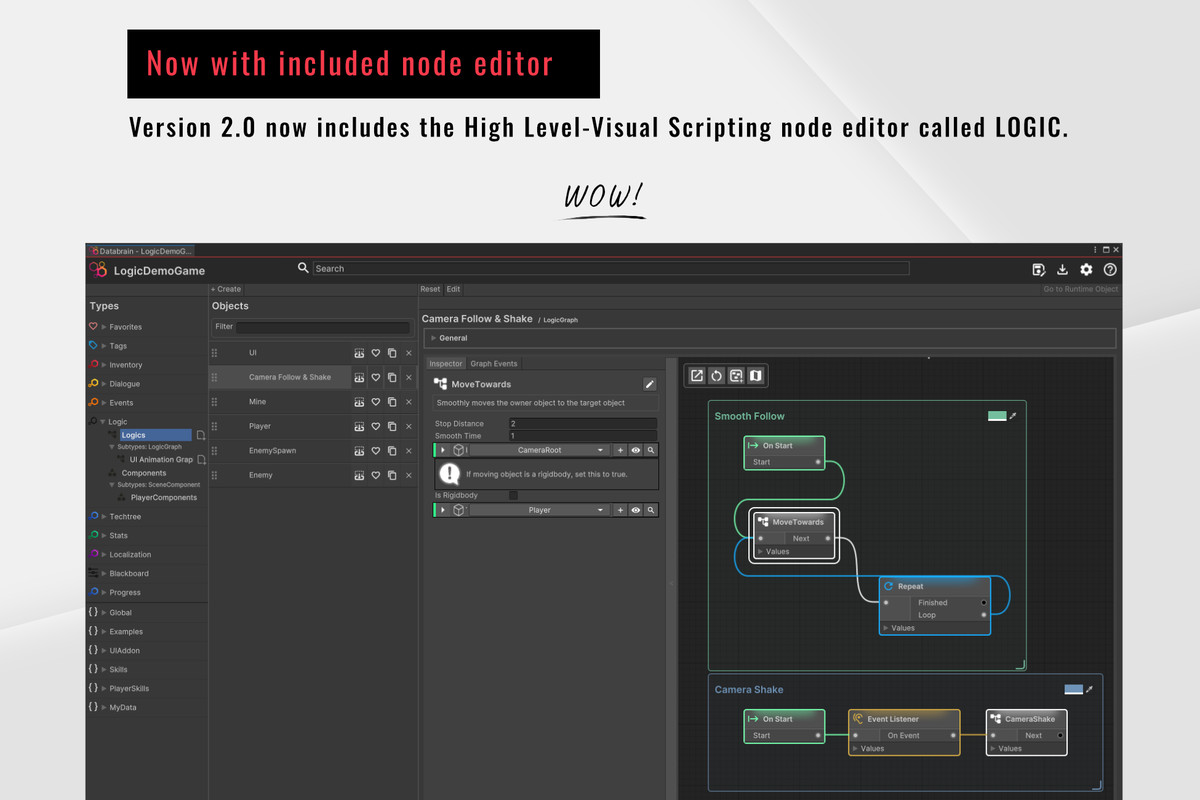The width and height of the screenshot is (1200, 800).
Task: Expand the Favorites type category
Action: 104,327
